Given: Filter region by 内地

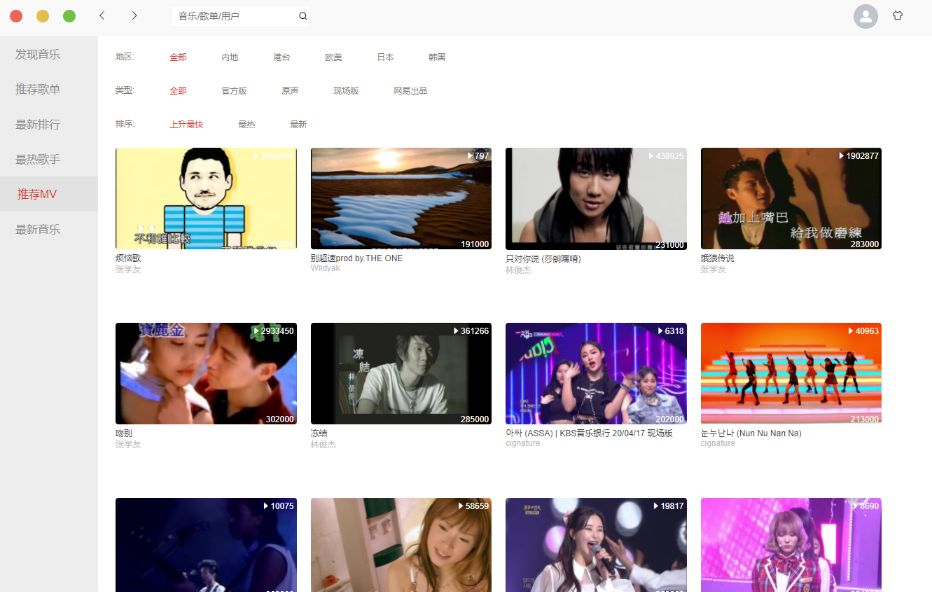Looking at the screenshot, I should pyautogui.click(x=229, y=57).
